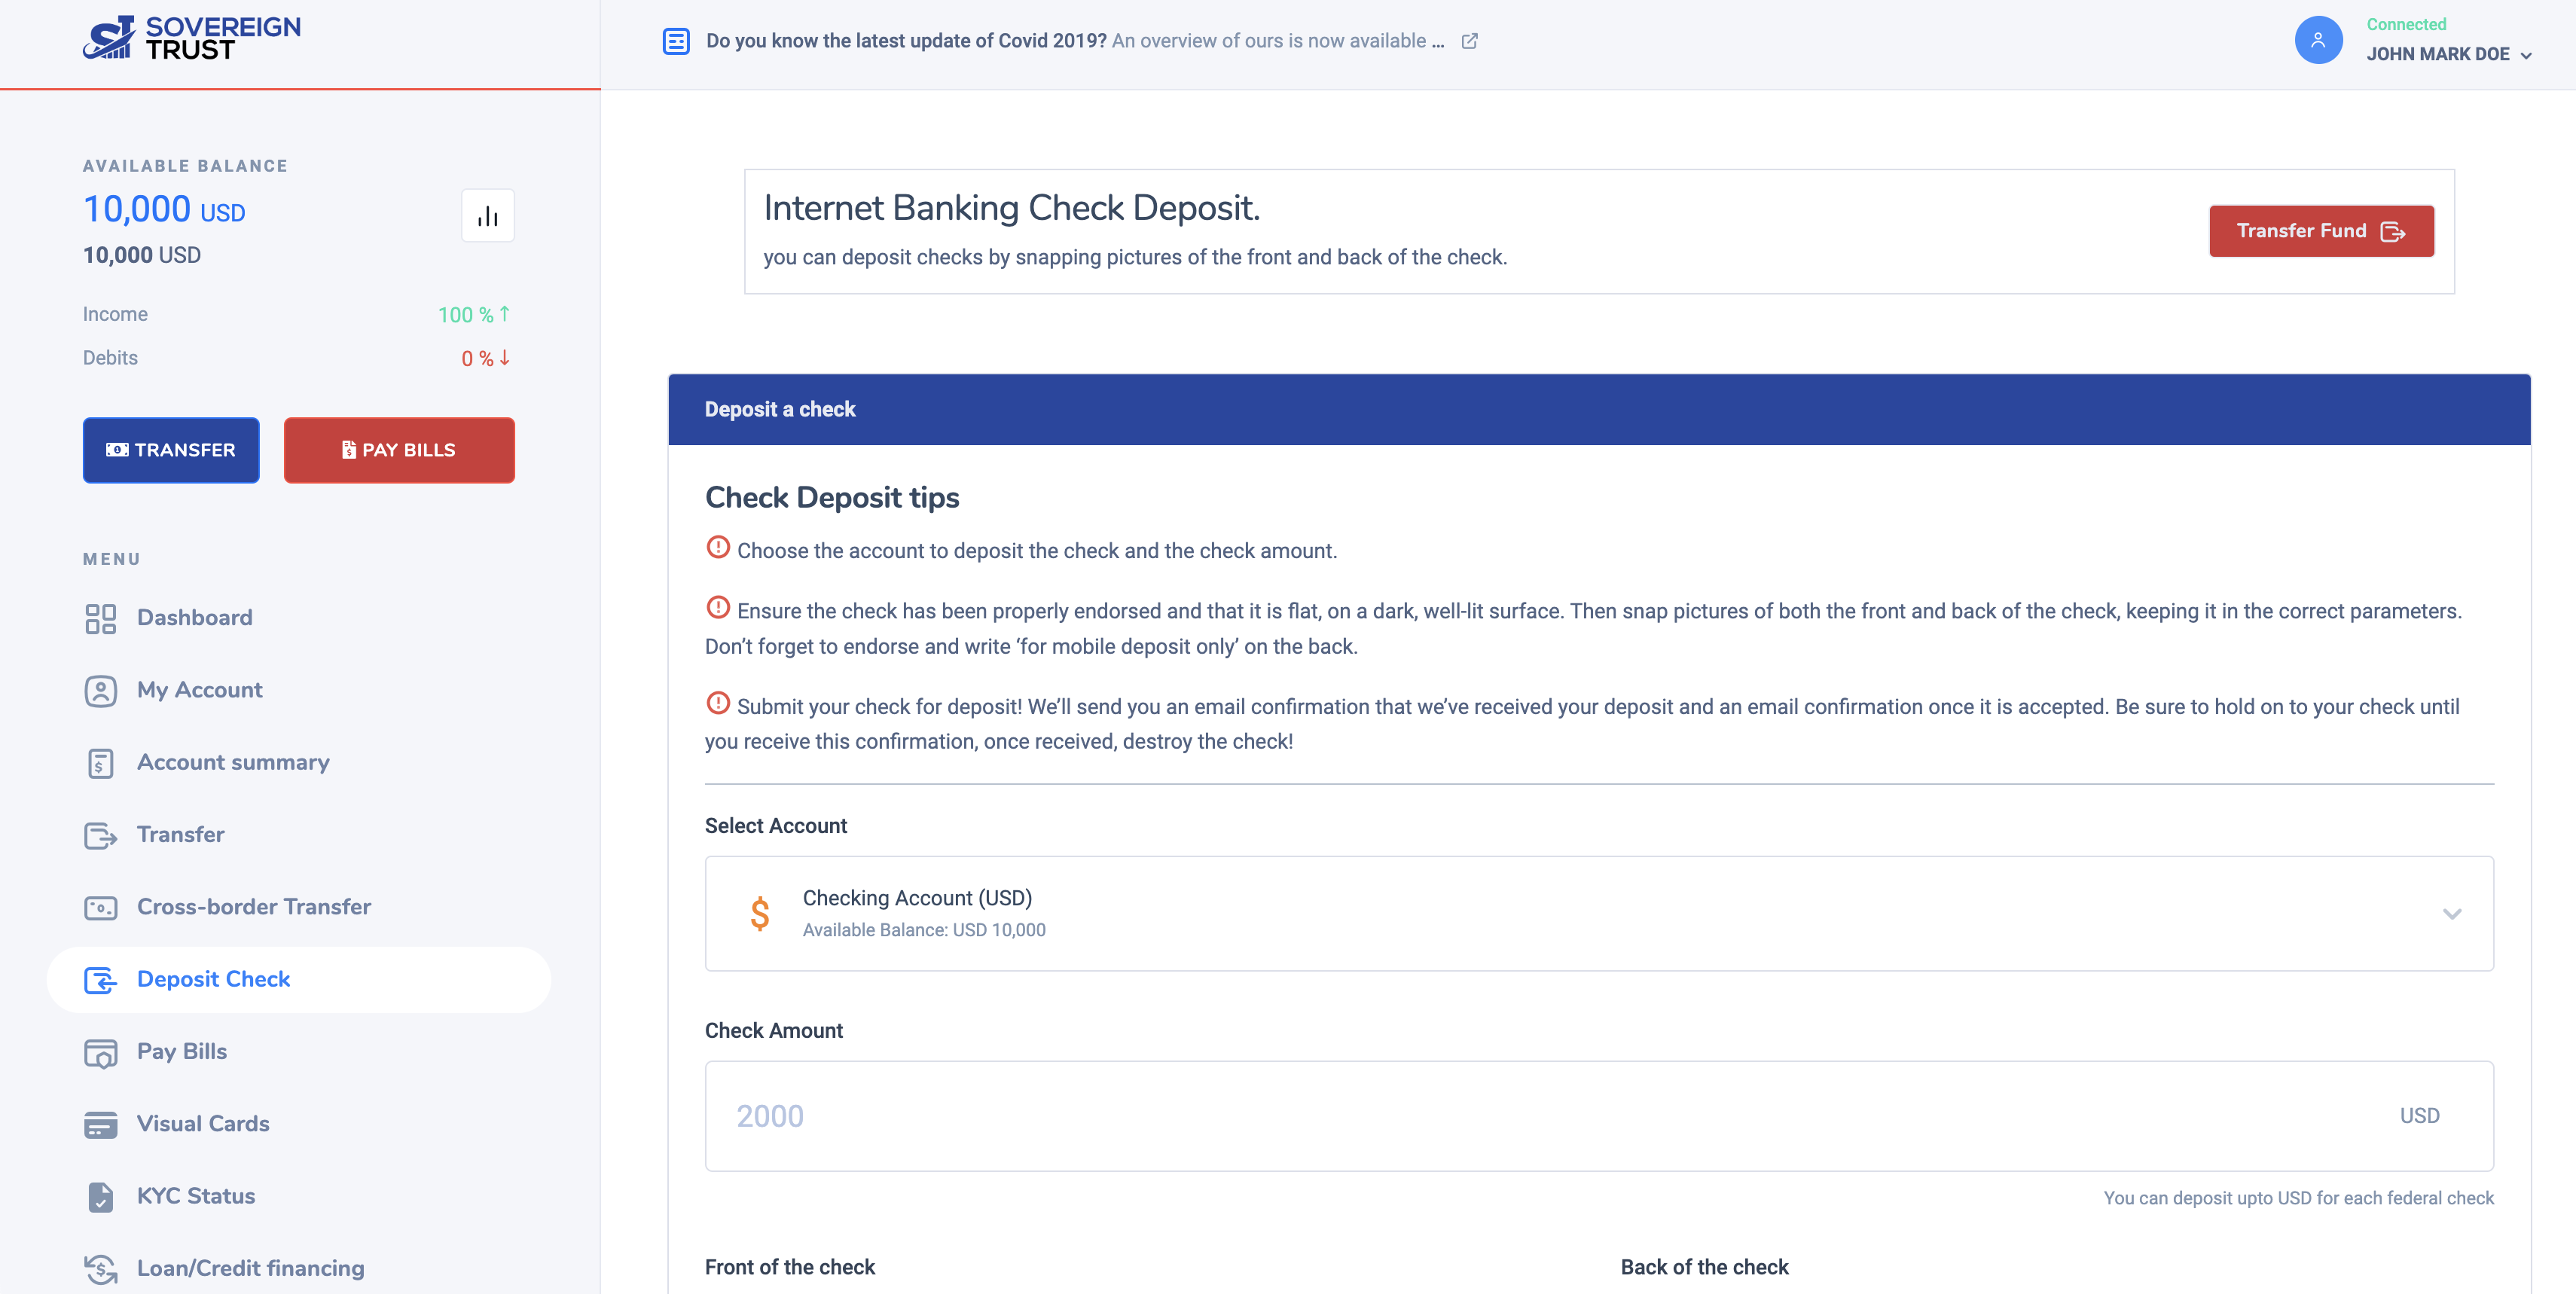2576x1294 pixels.
Task: Click the KYC Status document icon
Action: 100,1196
